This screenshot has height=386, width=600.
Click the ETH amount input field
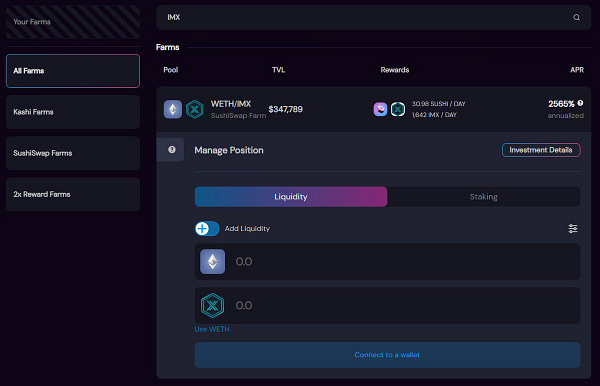click(387, 262)
